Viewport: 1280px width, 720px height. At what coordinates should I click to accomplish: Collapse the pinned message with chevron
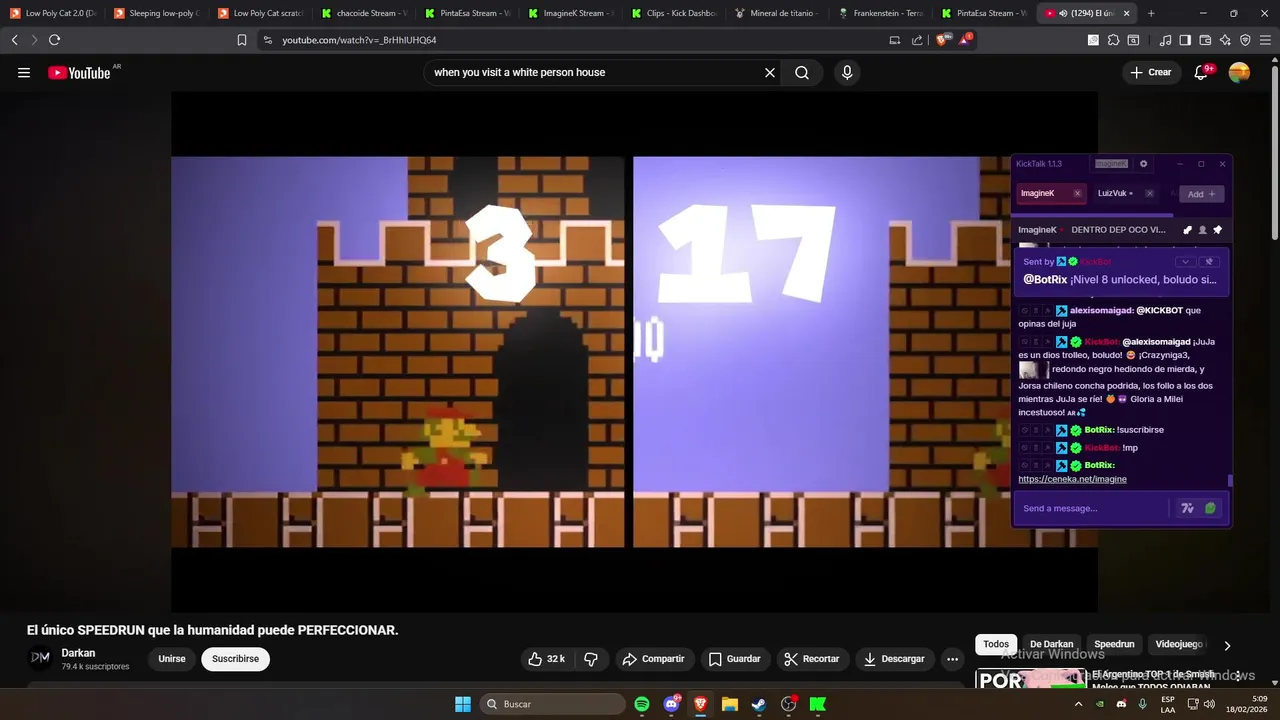click(1185, 261)
